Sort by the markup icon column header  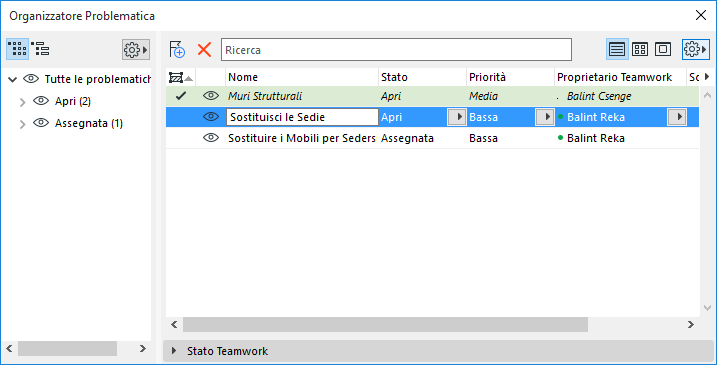[181, 77]
